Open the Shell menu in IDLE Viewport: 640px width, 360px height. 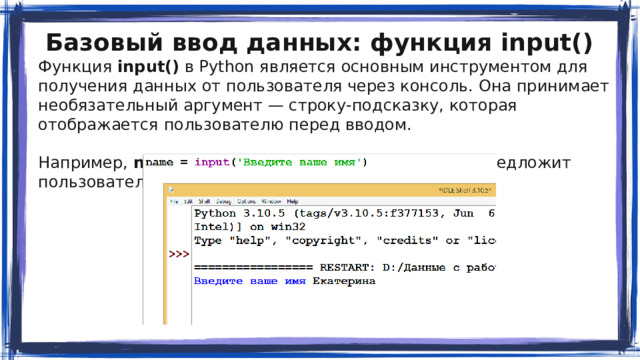click(204, 202)
